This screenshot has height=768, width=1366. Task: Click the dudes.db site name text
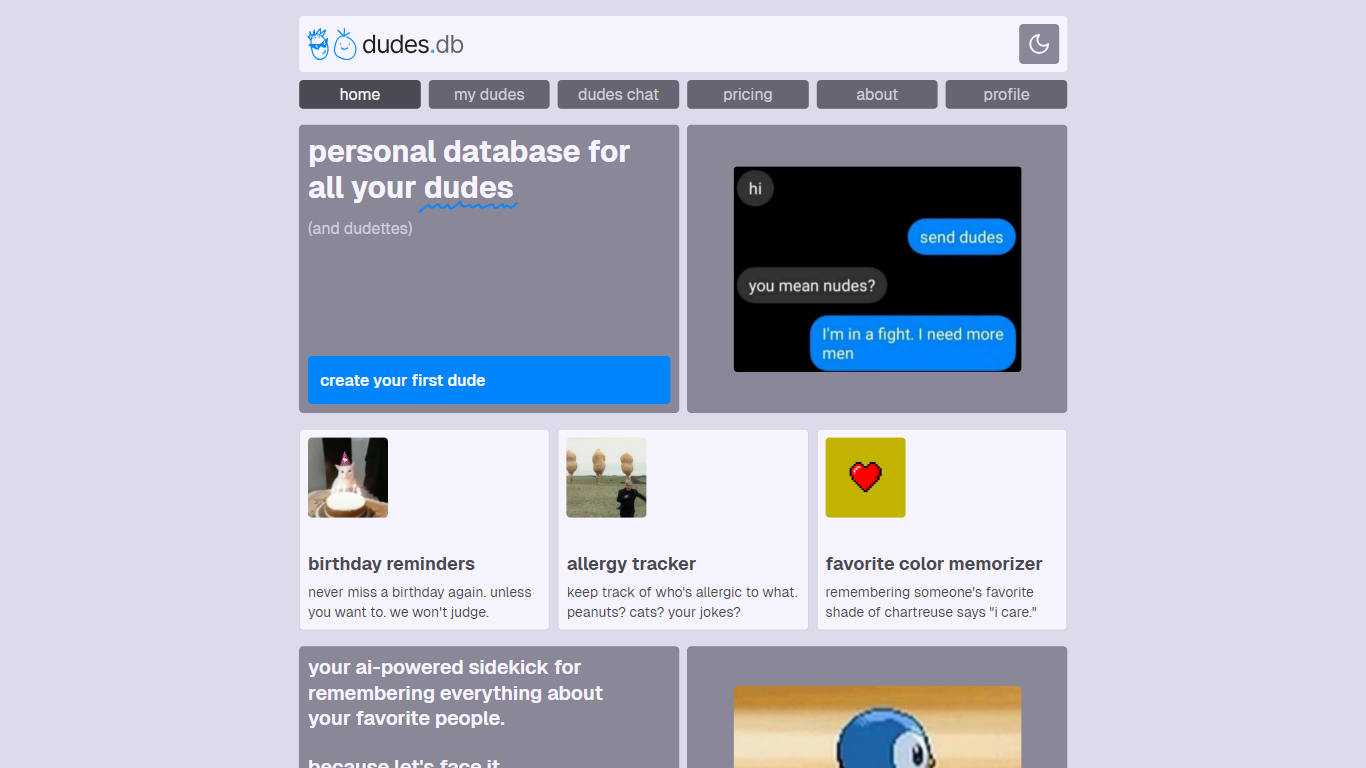pos(412,44)
